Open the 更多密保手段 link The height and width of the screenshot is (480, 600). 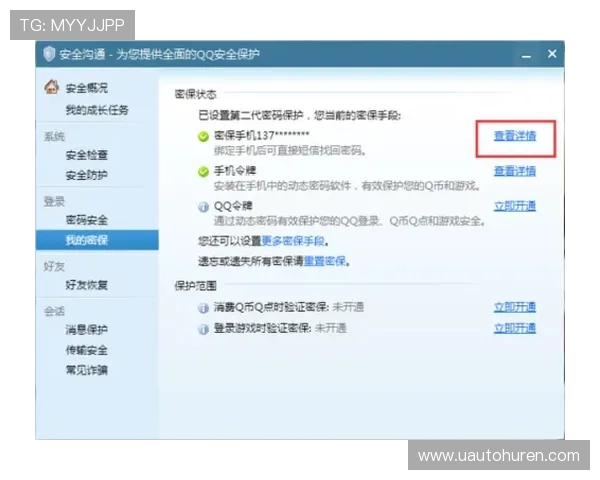[x=293, y=241]
